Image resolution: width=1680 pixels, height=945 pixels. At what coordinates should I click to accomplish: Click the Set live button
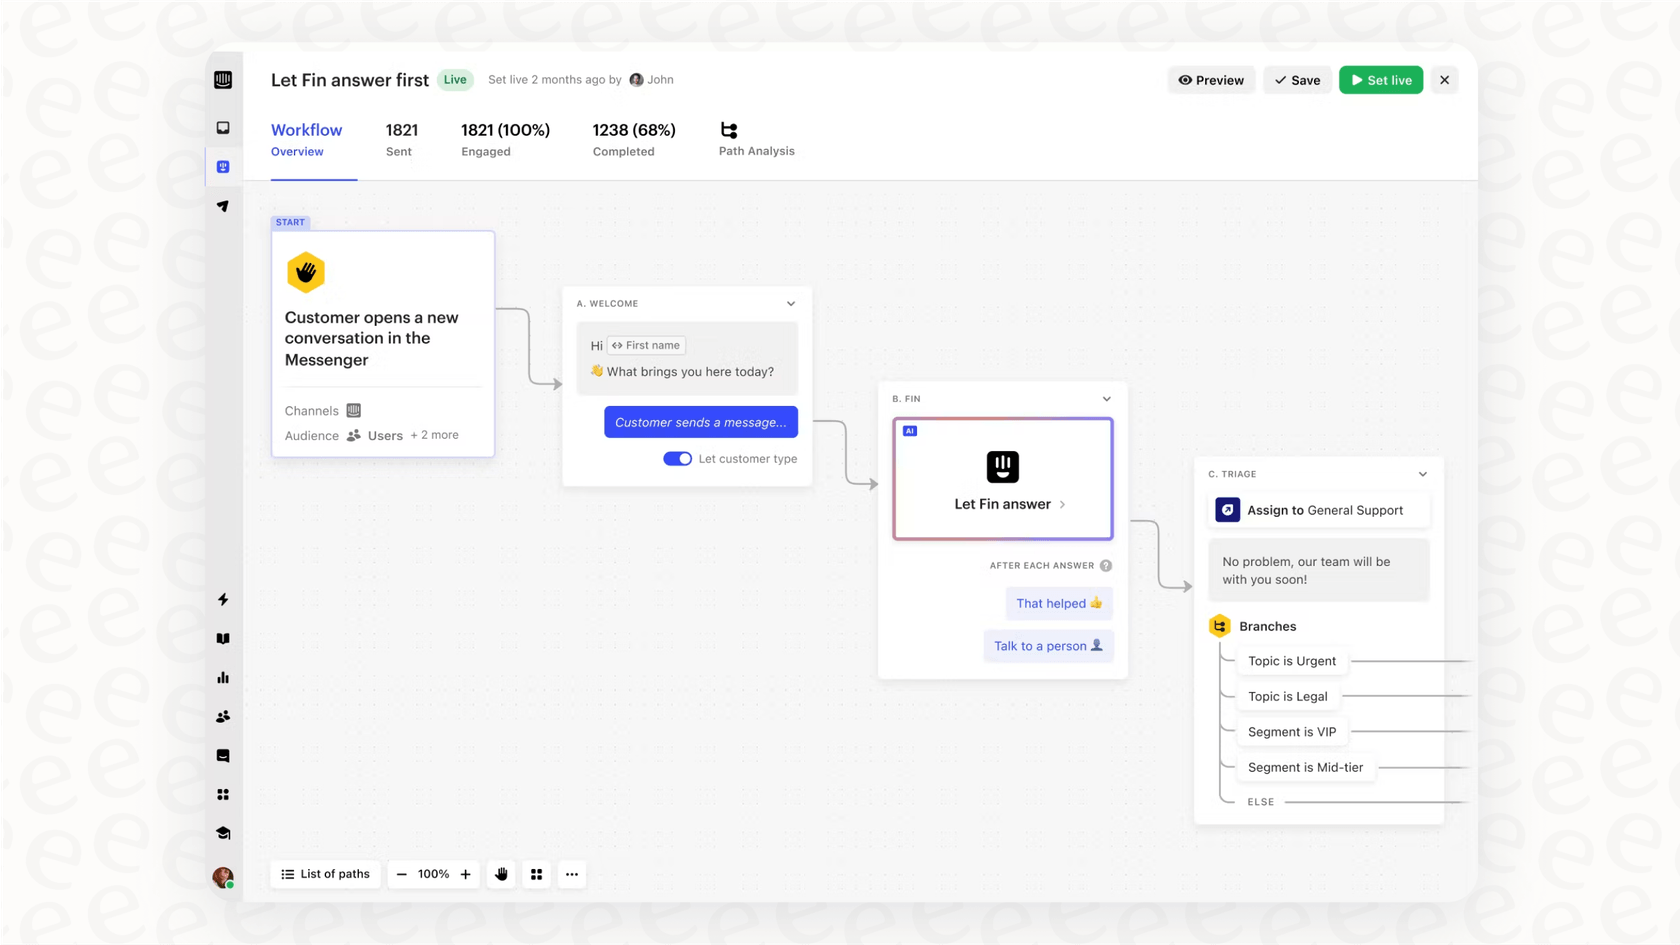[1381, 80]
